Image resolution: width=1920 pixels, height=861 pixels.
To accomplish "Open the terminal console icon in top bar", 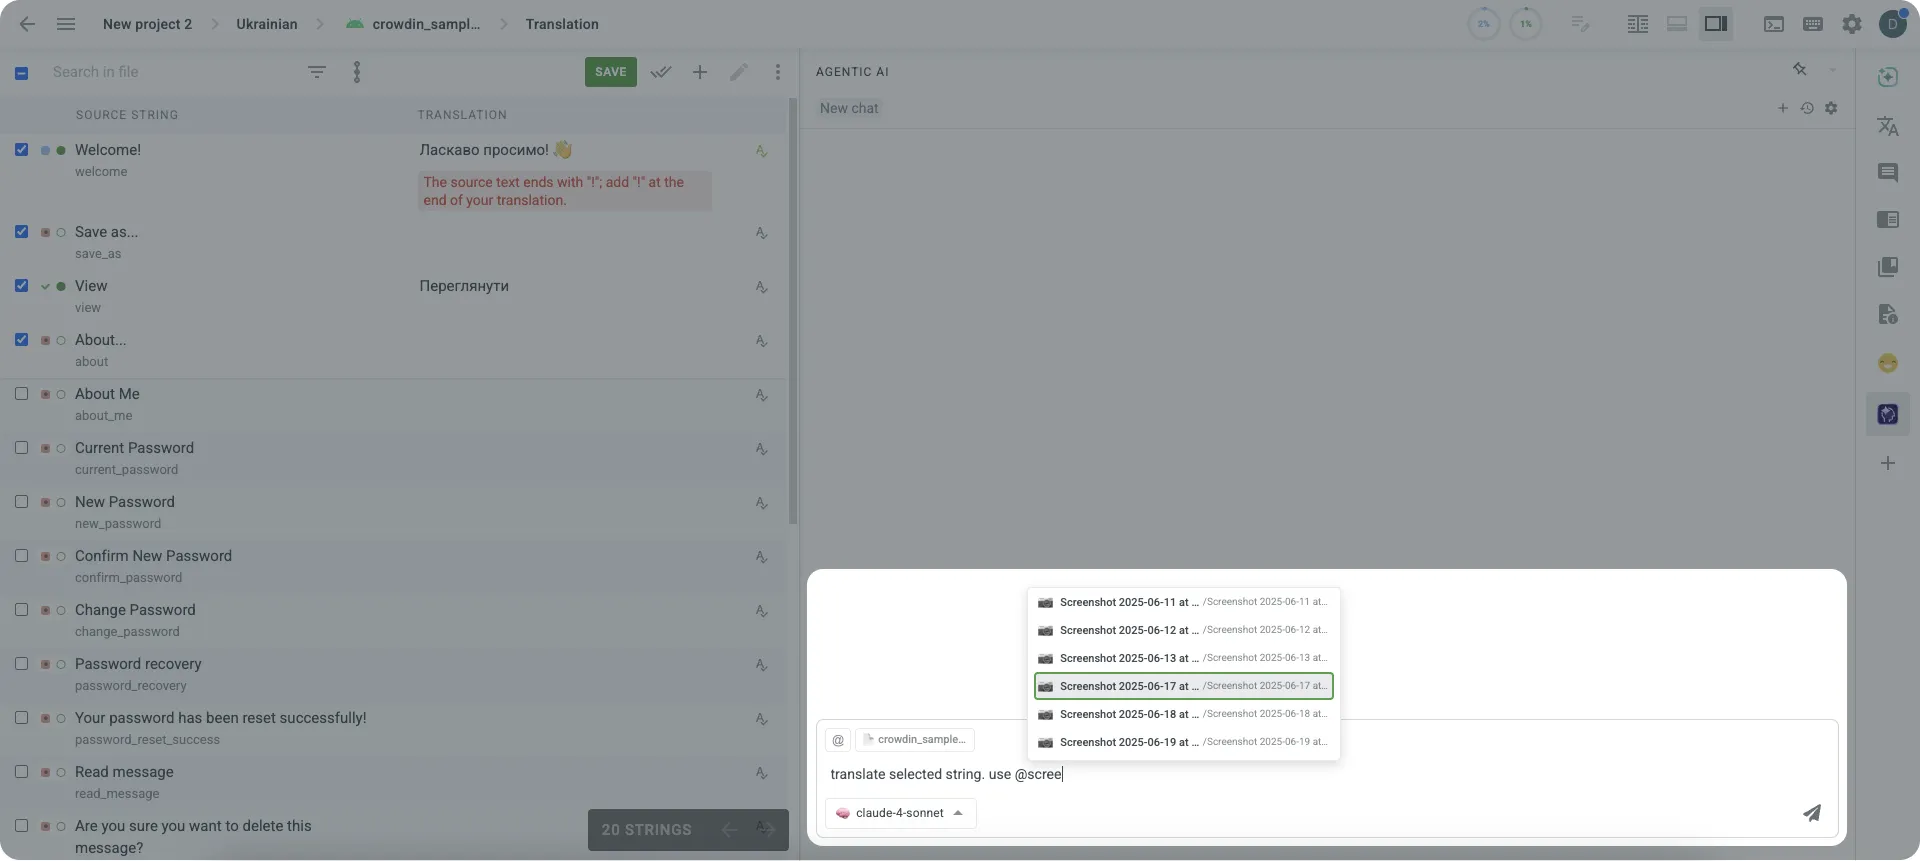I will 1773,24.
